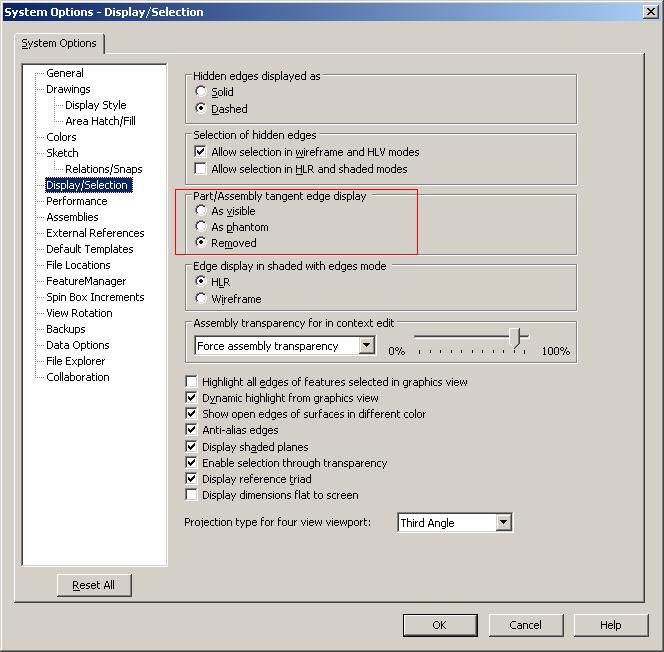Open Relations/Snaps under Sketch
The height and width of the screenshot is (652, 664).
point(104,169)
